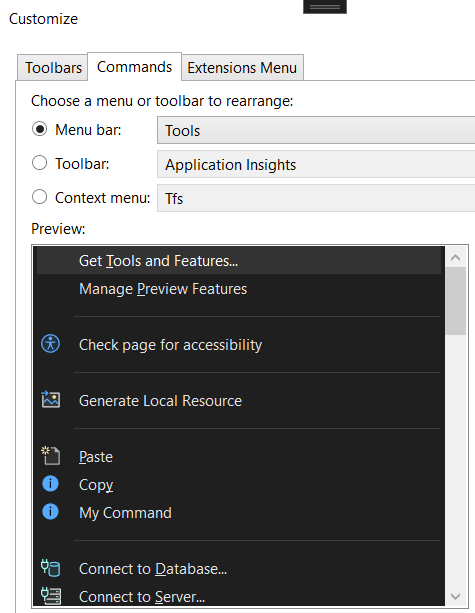Open the Tools menu bar dropdown
The width and height of the screenshot is (475, 613).
click(x=316, y=130)
